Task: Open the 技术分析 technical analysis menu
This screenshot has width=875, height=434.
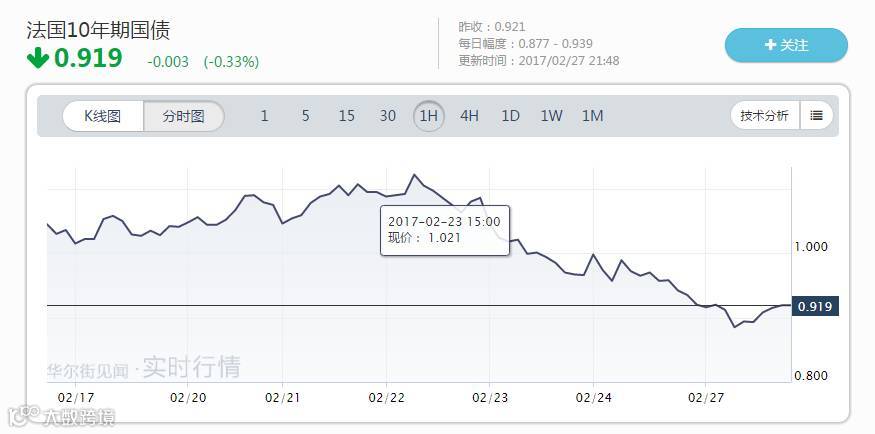Action: (x=764, y=116)
